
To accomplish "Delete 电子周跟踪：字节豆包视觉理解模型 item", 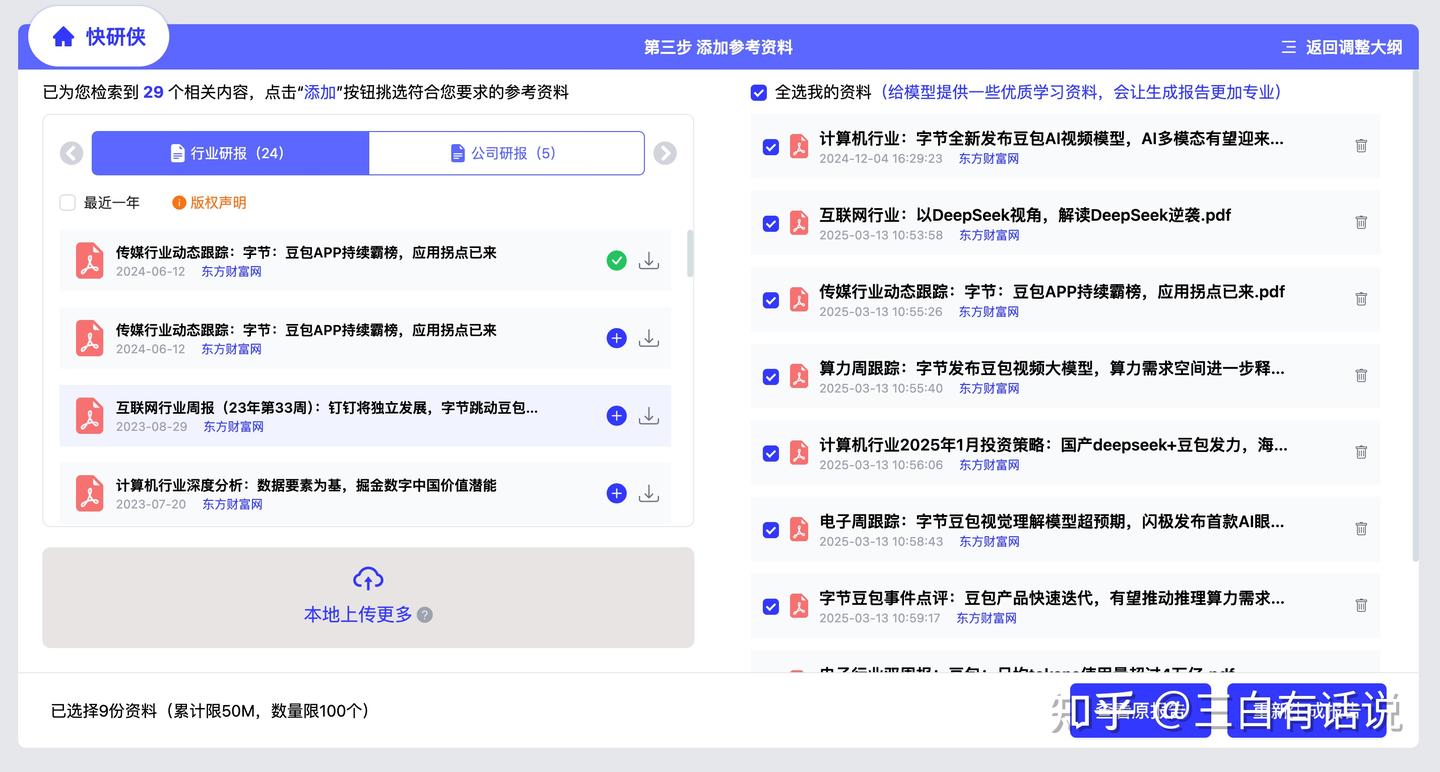I will (1361, 529).
